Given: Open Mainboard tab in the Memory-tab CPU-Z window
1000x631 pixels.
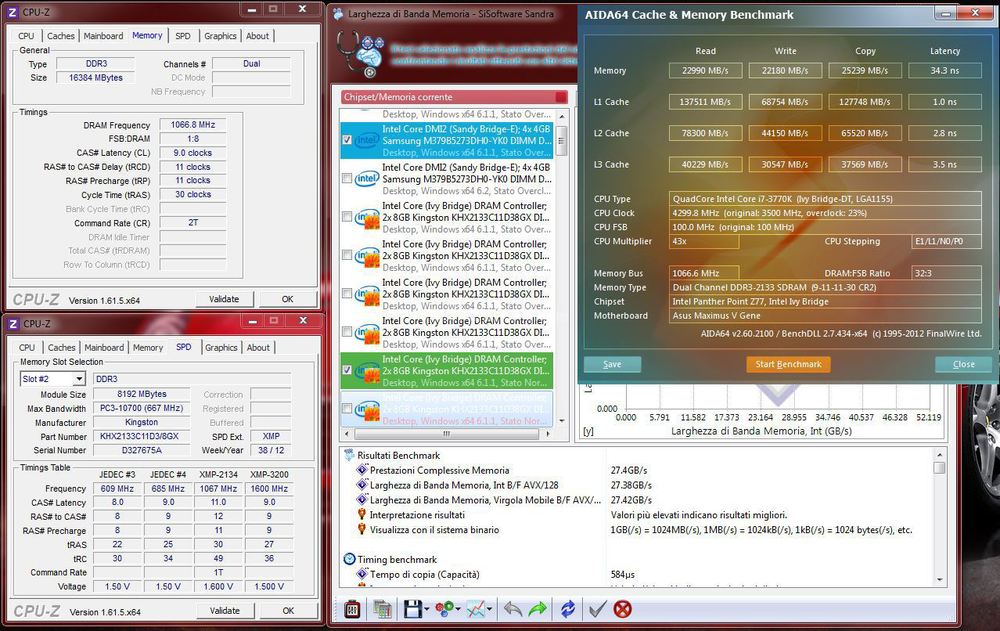Looking at the screenshot, I should [103, 36].
